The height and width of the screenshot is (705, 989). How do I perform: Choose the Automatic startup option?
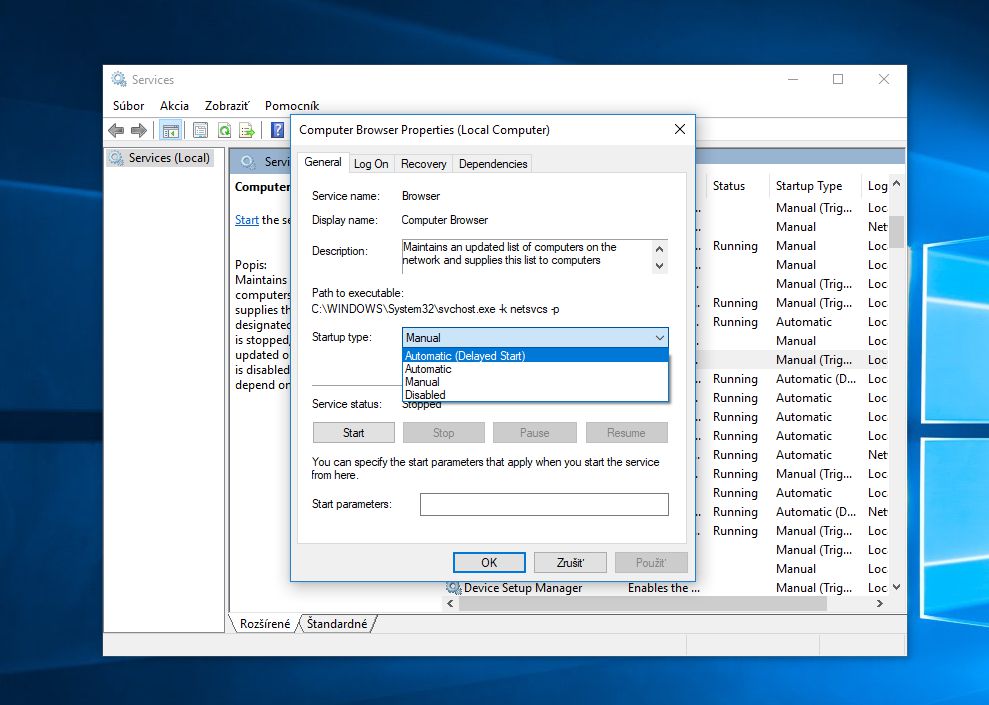[535, 369]
